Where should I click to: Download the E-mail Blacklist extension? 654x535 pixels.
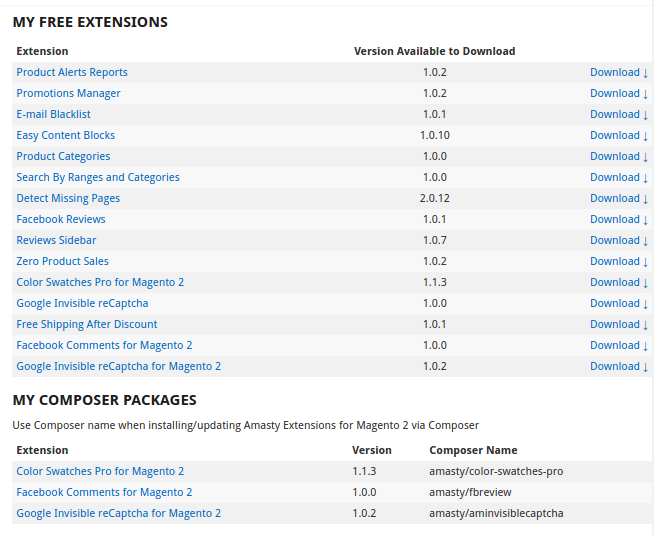point(619,114)
